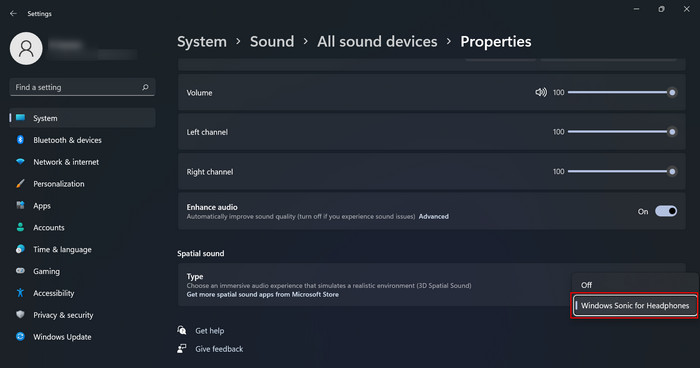The width and height of the screenshot is (700, 368).
Task: Mute volume via speaker icon
Action: click(x=541, y=92)
